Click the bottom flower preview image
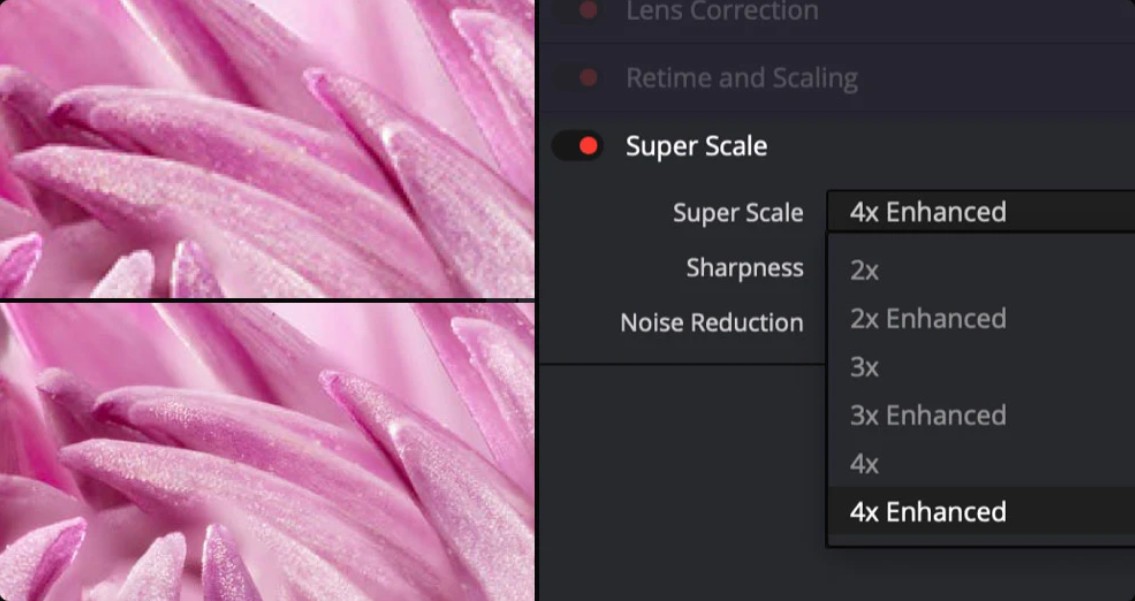Screen dimensions: 1135x601 click(x=267, y=452)
